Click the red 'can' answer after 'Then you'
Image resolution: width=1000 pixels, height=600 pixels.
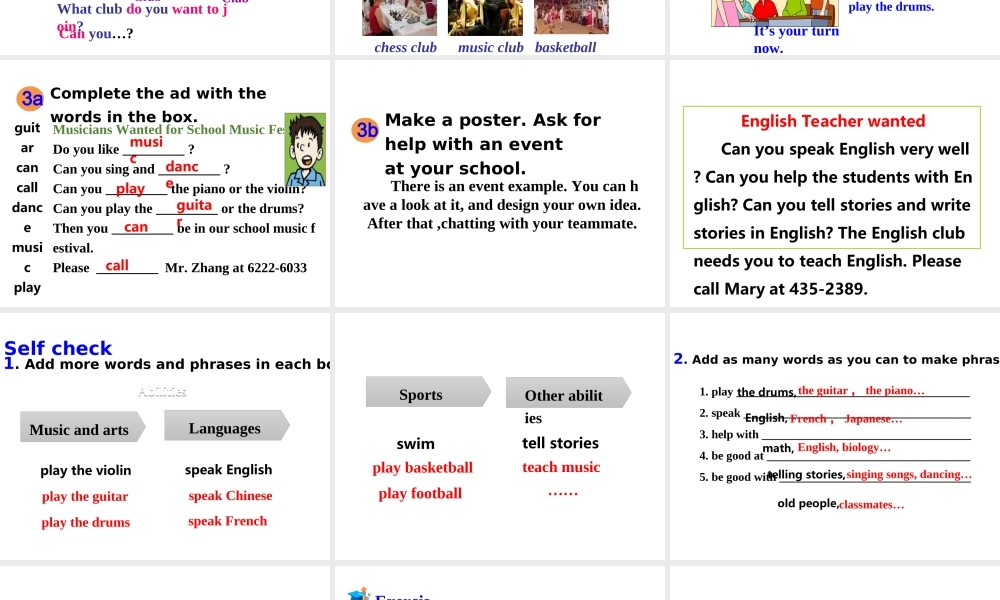click(136, 227)
